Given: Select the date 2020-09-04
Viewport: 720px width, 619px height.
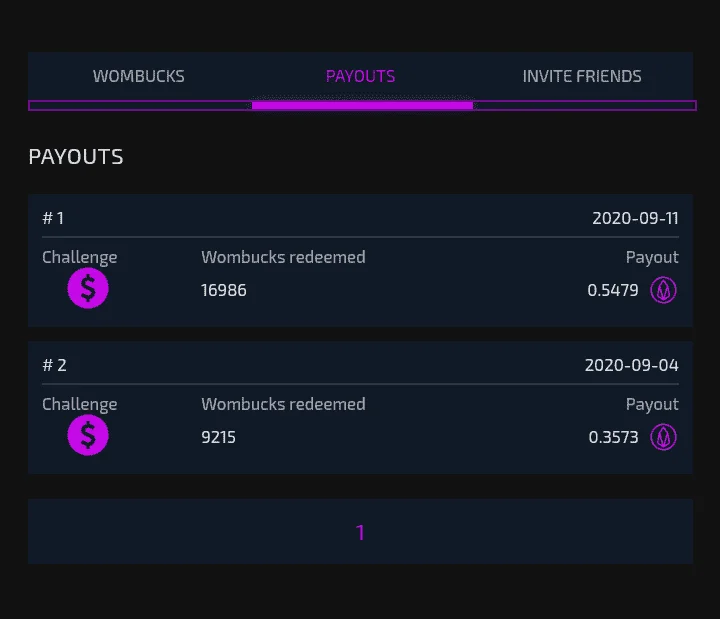Looking at the screenshot, I should (x=632, y=366).
